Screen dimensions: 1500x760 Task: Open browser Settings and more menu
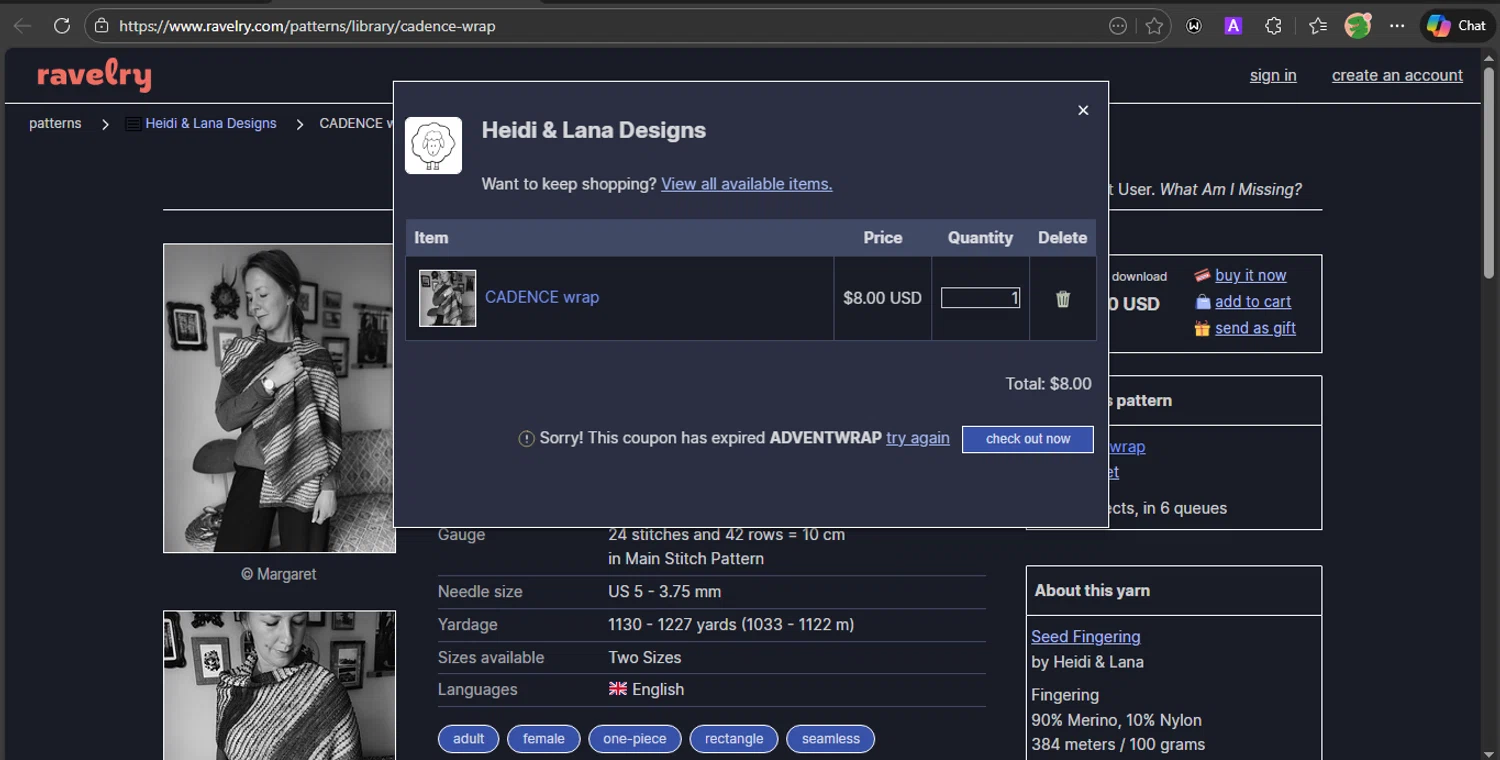click(x=1397, y=26)
